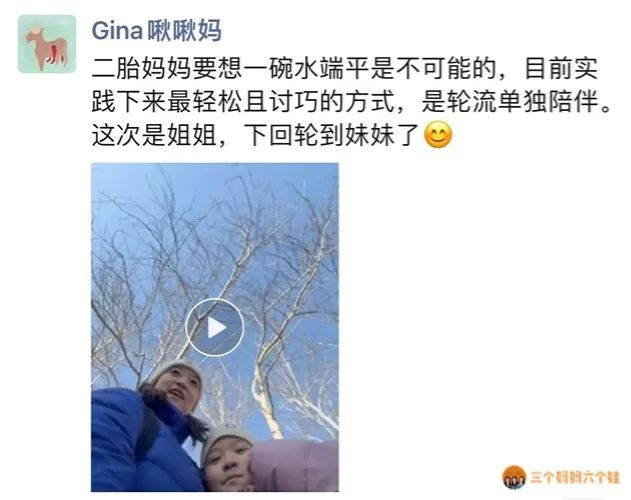Click the child's face in gray hat

click(x=229, y=467)
